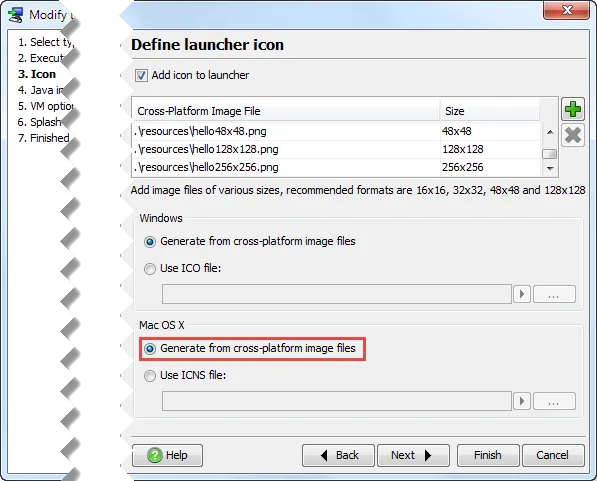The image size is (597, 481).
Task: Open ICO file variable arrow button
Action: click(x=522, y=294)
